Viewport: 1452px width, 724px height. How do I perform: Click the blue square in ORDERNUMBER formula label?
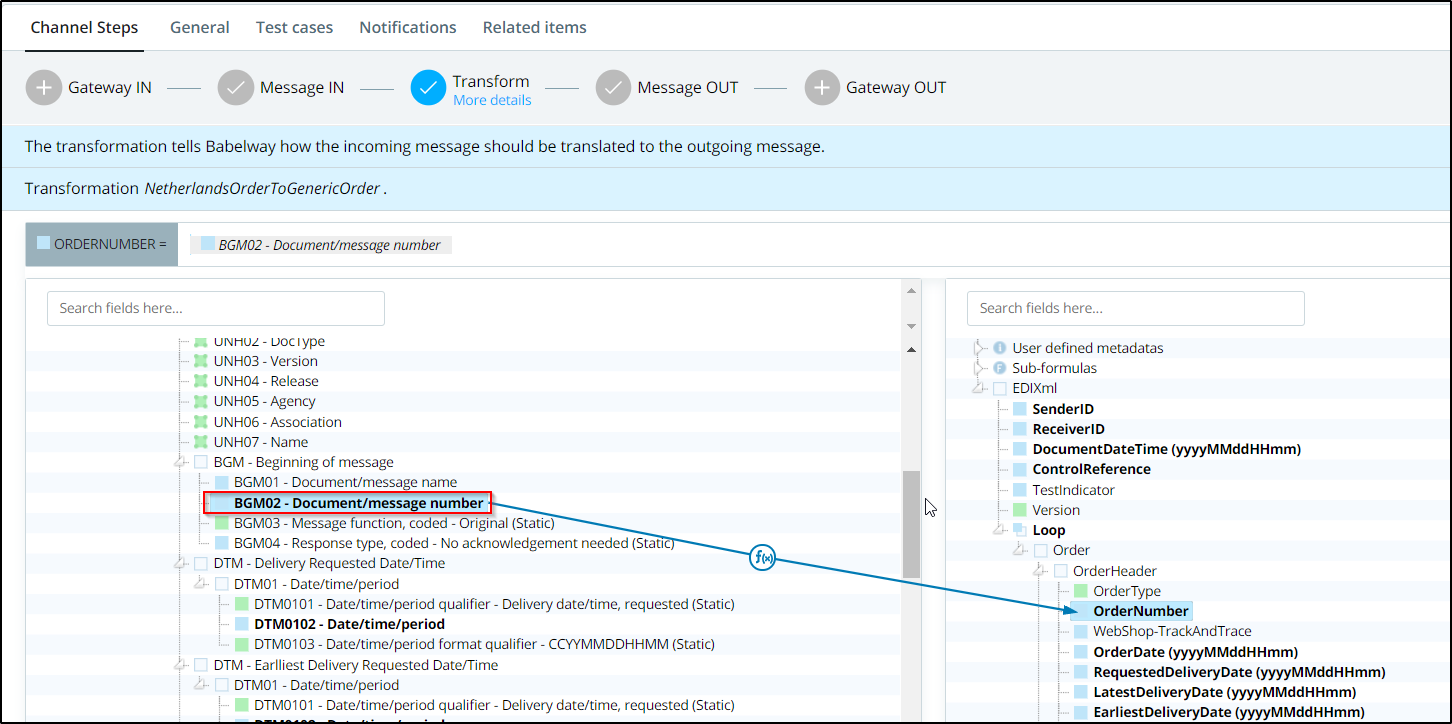pos(43,243)
